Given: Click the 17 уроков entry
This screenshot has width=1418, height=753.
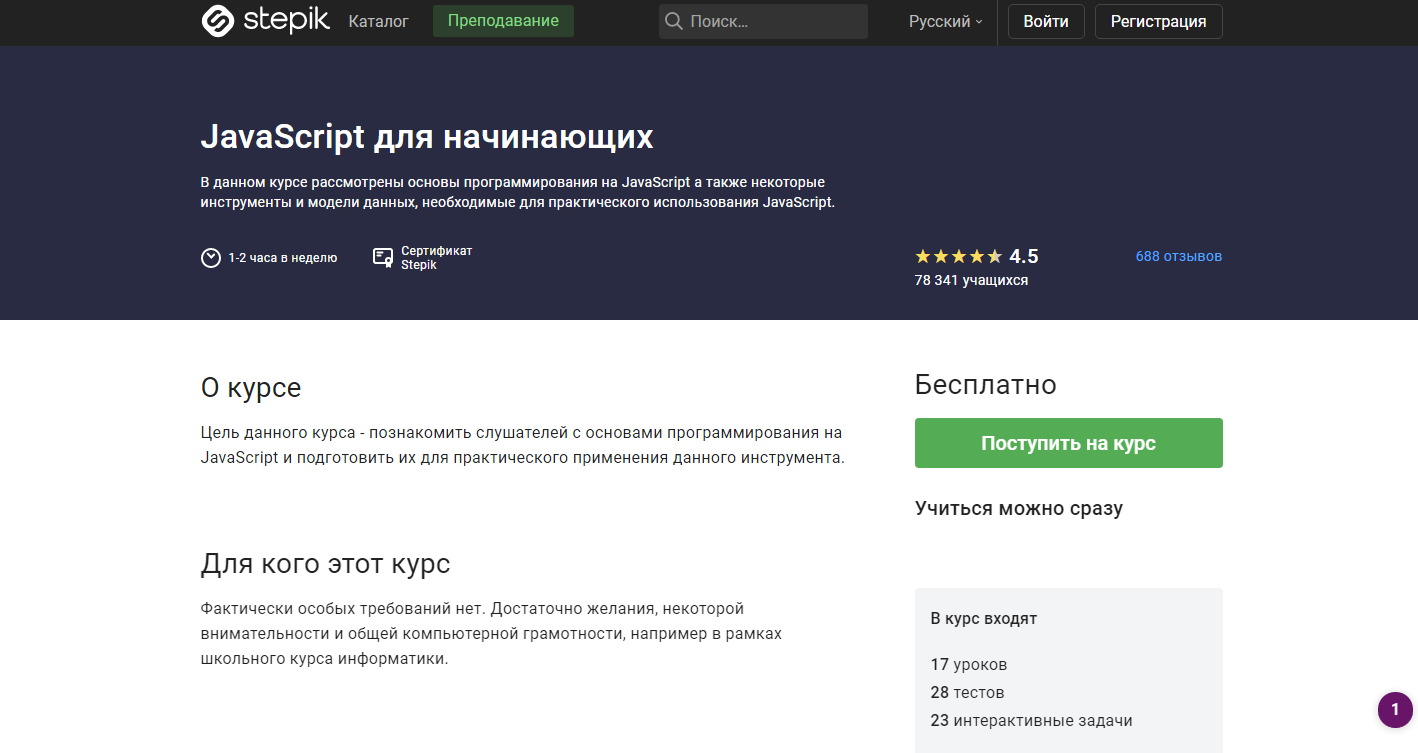Looking at the screenshot, I should click(x=969, y=664).
